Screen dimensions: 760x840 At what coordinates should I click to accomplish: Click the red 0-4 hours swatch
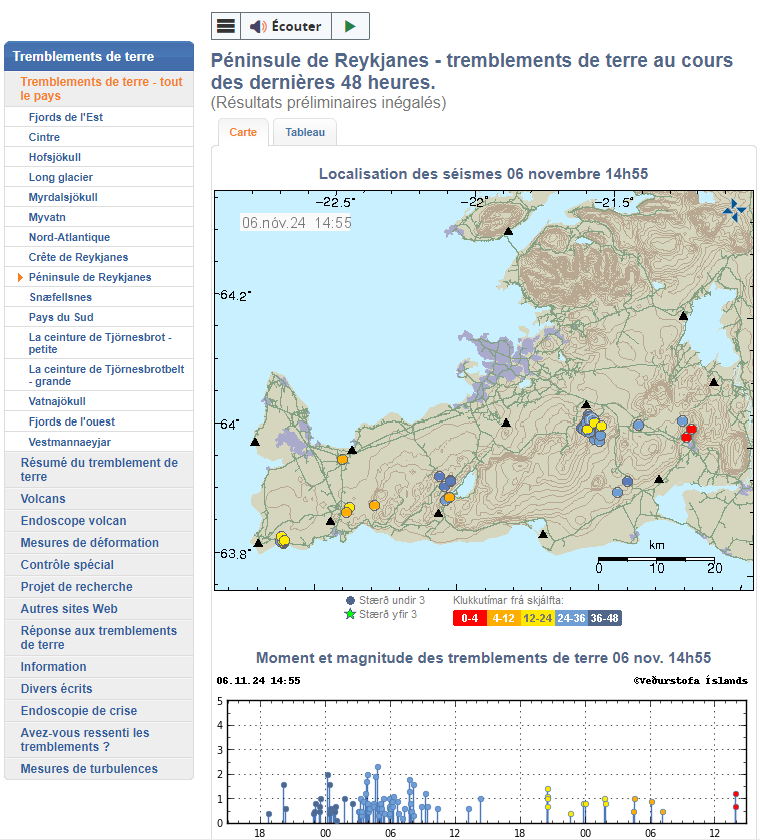coord(470,618)
